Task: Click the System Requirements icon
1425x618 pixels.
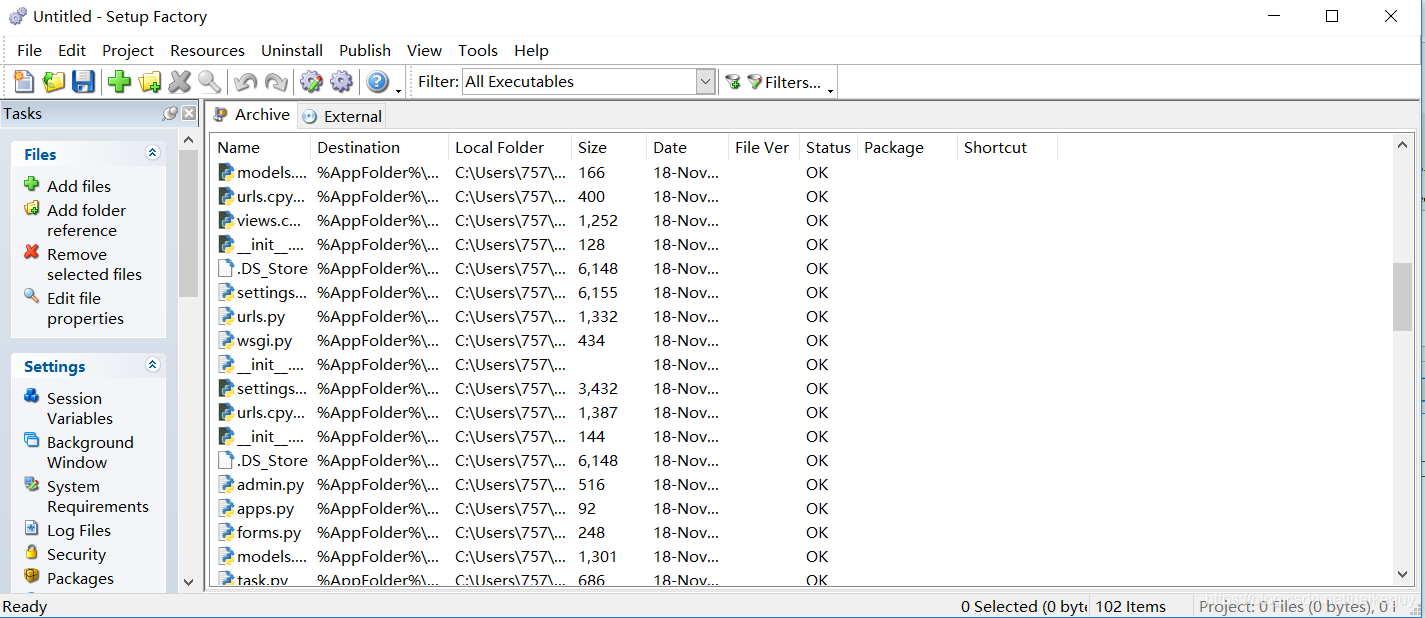Action: pos(32,484)
